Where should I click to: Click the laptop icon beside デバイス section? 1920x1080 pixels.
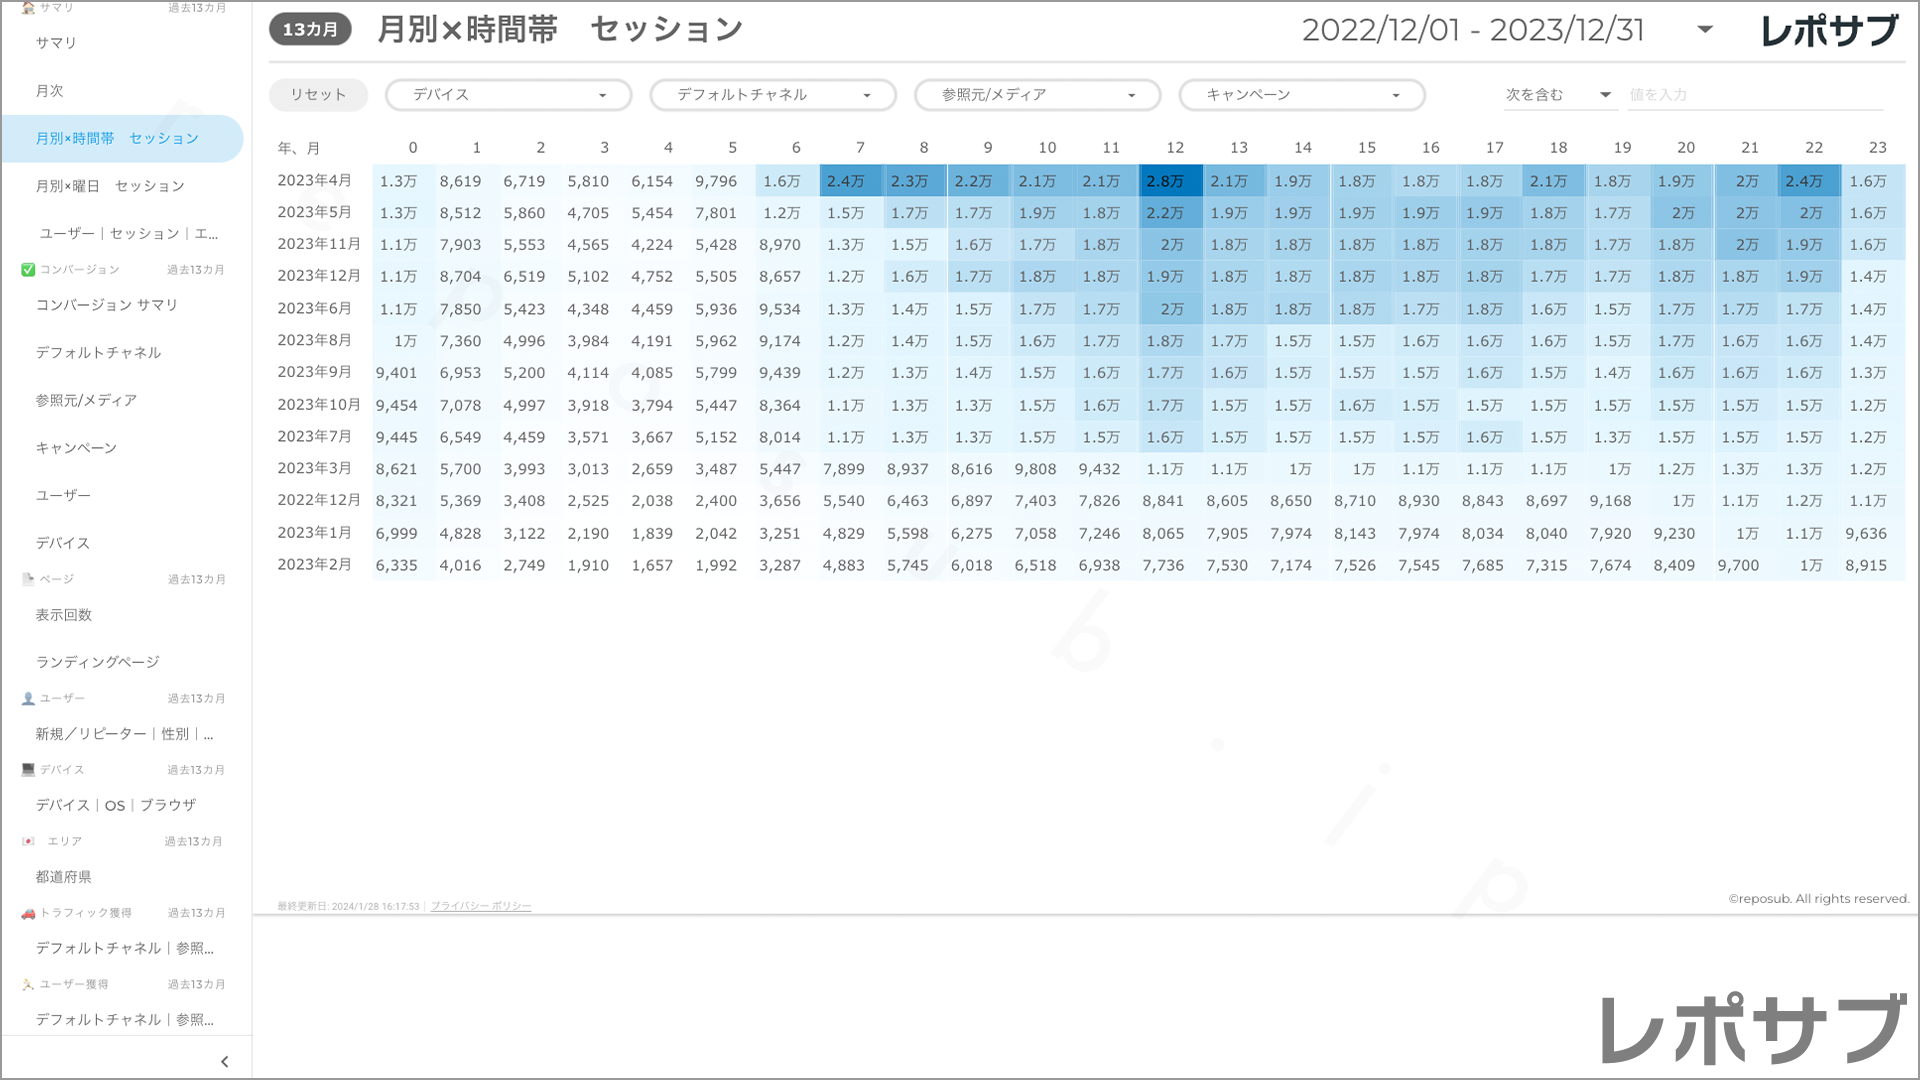28,770
